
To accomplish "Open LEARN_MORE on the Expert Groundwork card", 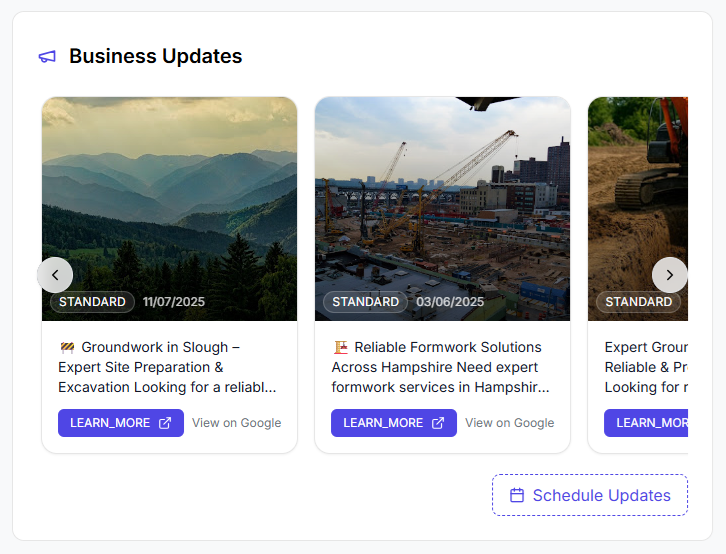I will coord(646,423).
